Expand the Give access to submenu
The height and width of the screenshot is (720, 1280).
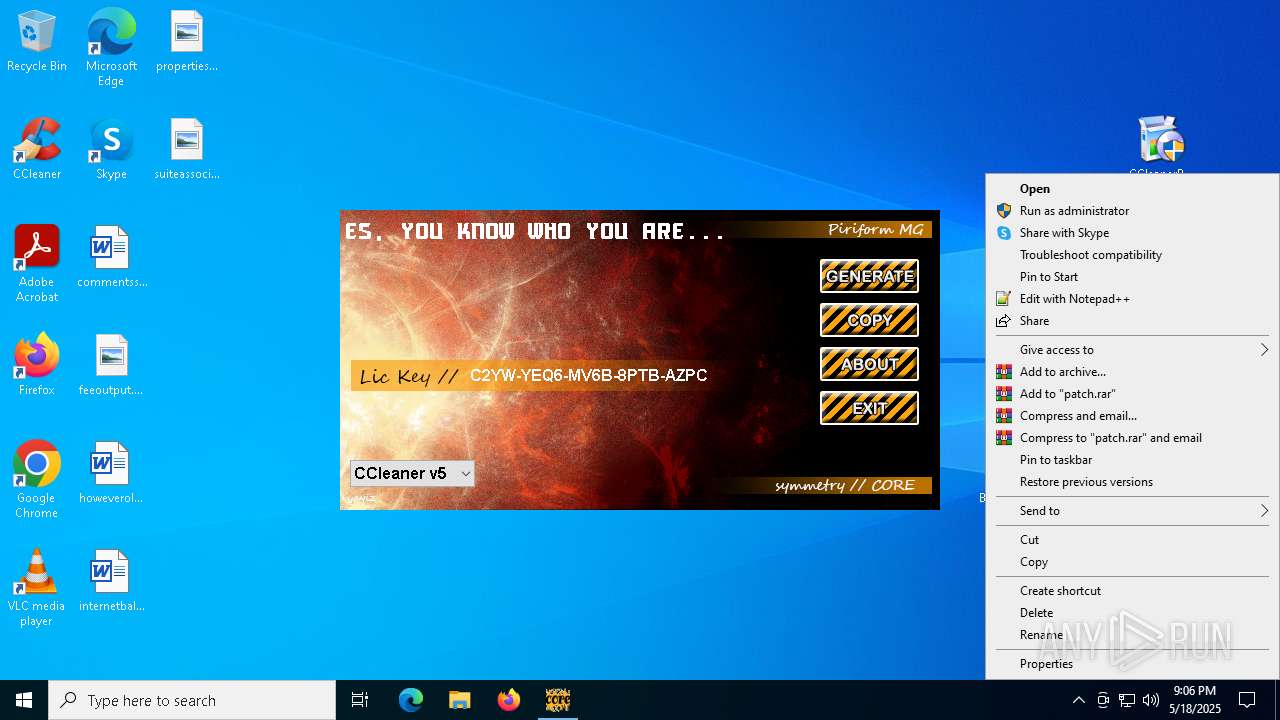tap(1132, 349)
